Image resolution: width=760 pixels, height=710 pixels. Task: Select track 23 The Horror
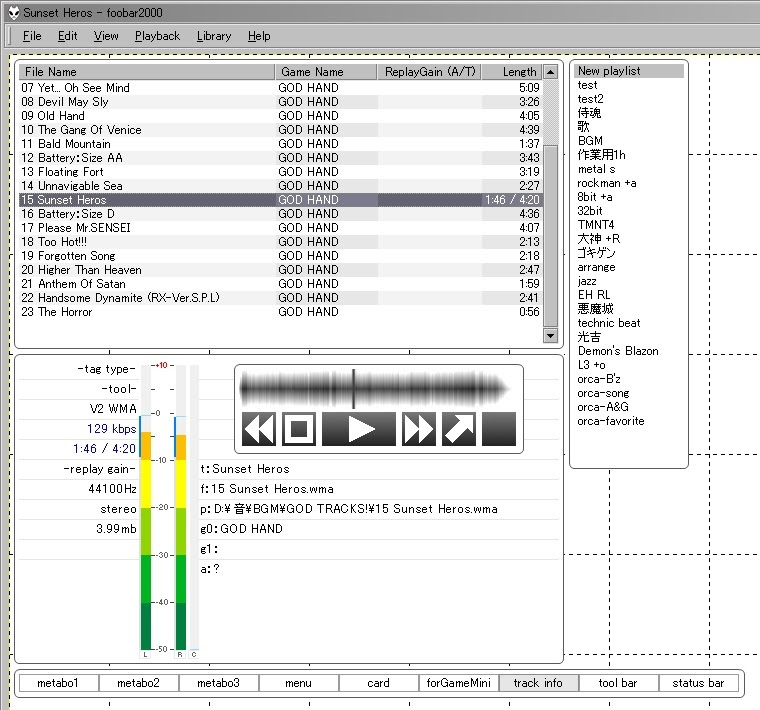280,312
